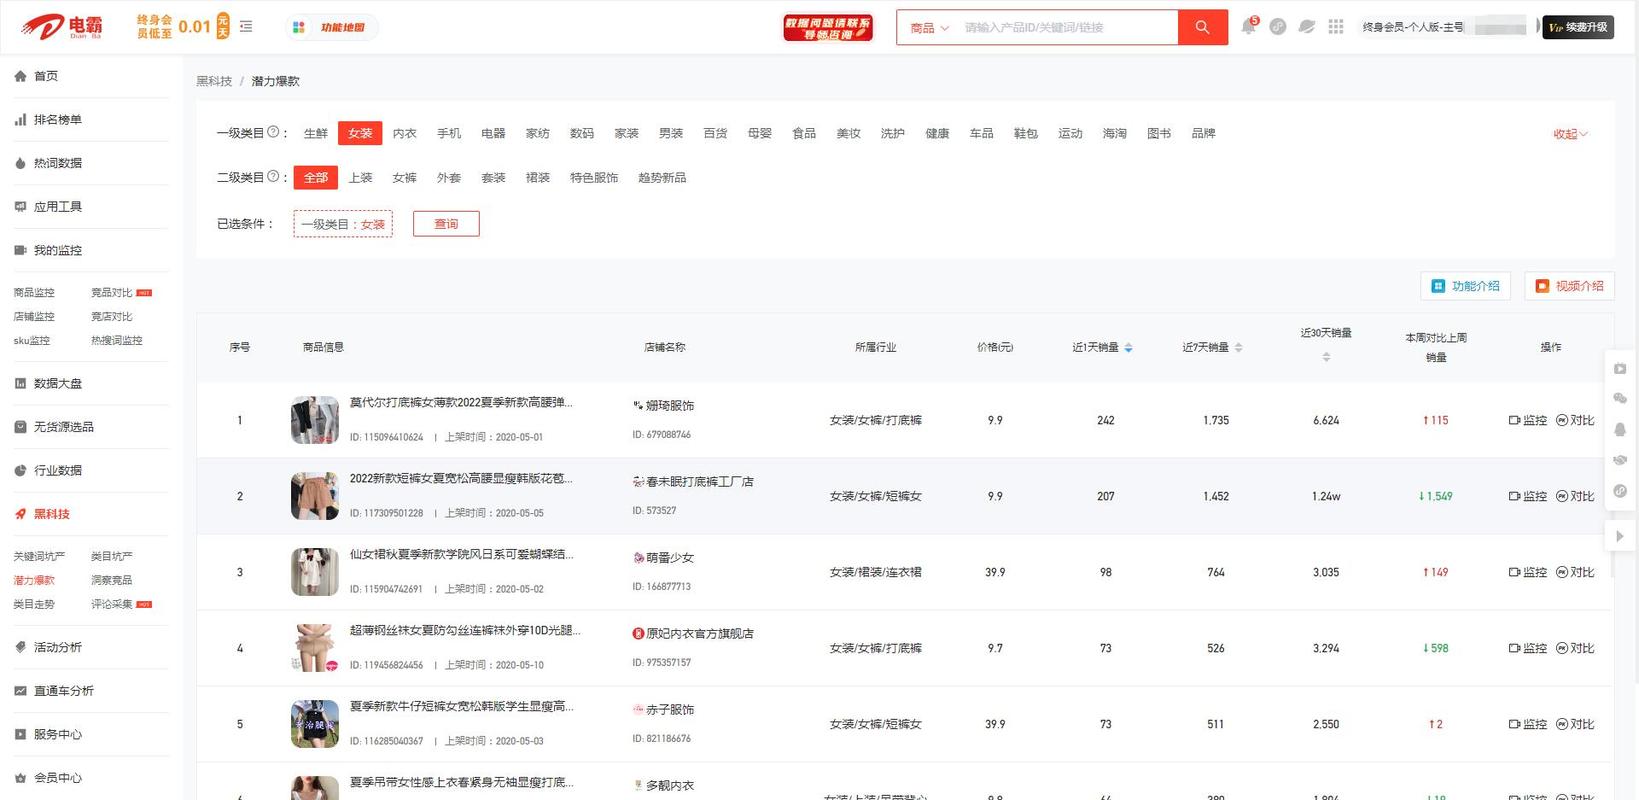Select 品牌 first-level category

click(1203, 133)
